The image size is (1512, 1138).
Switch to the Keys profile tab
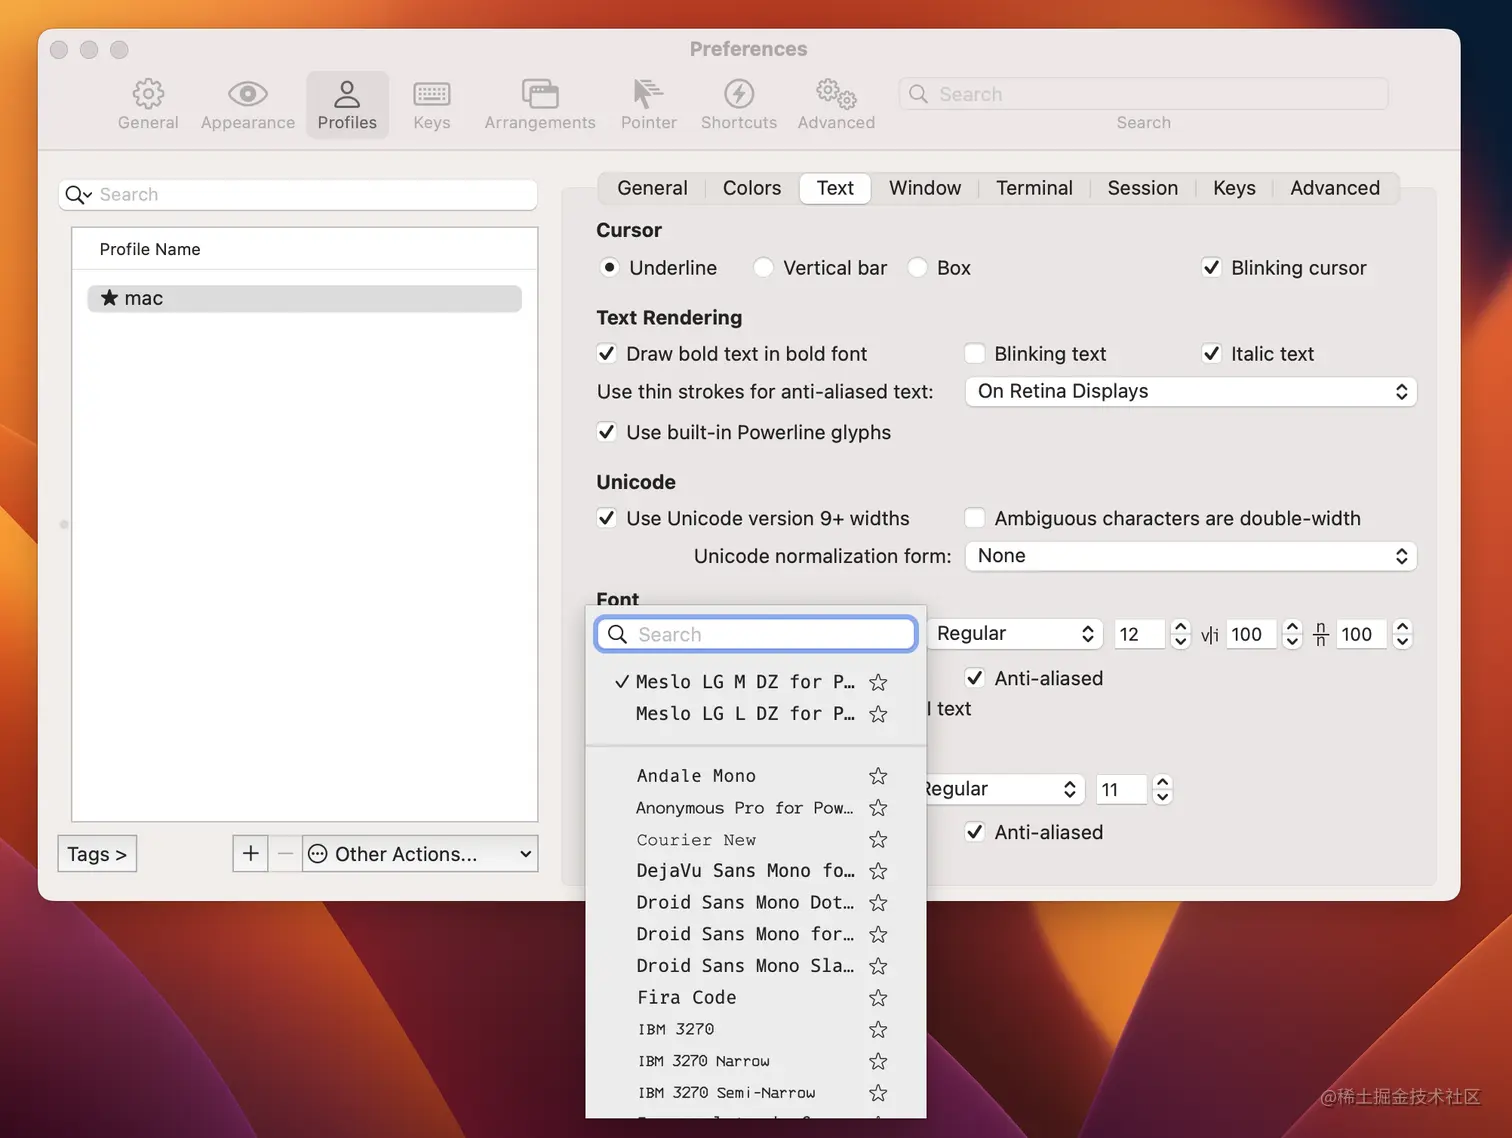(1234, 188)
